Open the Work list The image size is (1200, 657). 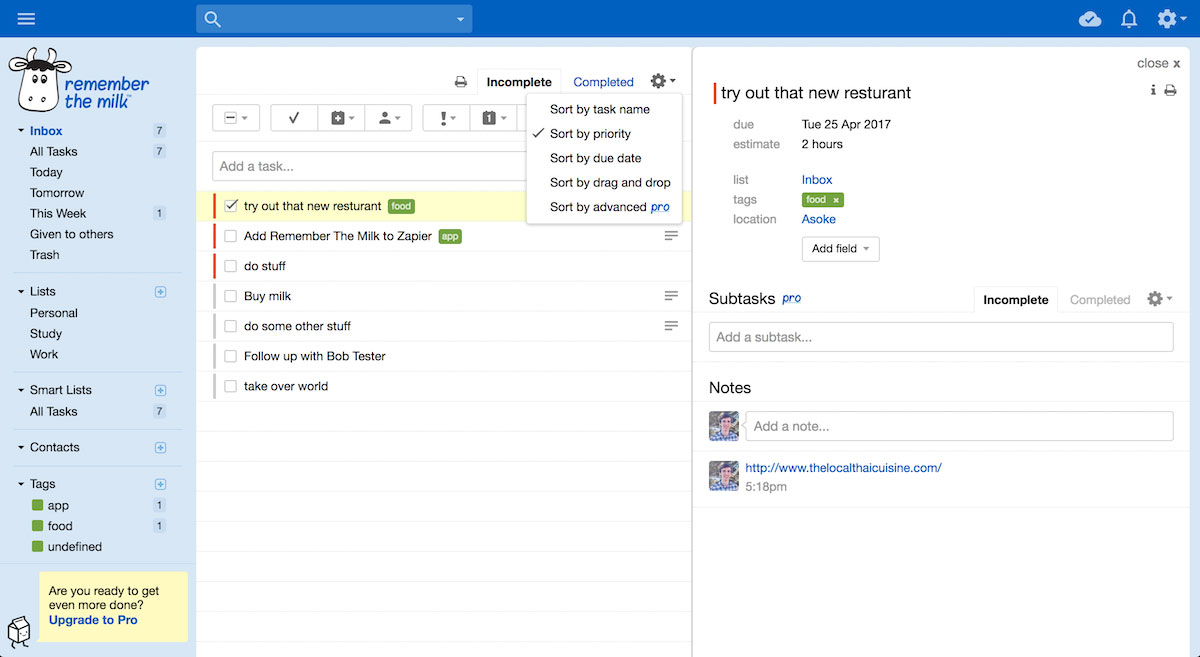pos(44,354)
